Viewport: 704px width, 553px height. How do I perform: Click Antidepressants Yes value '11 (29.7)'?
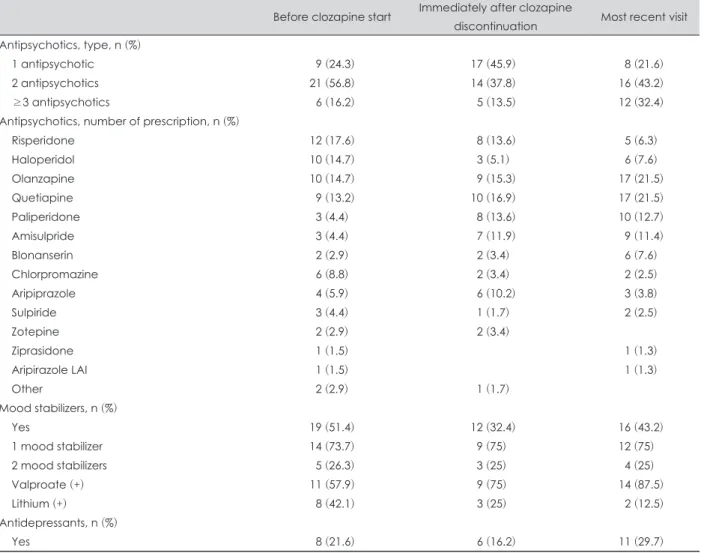tap(641, 542)
